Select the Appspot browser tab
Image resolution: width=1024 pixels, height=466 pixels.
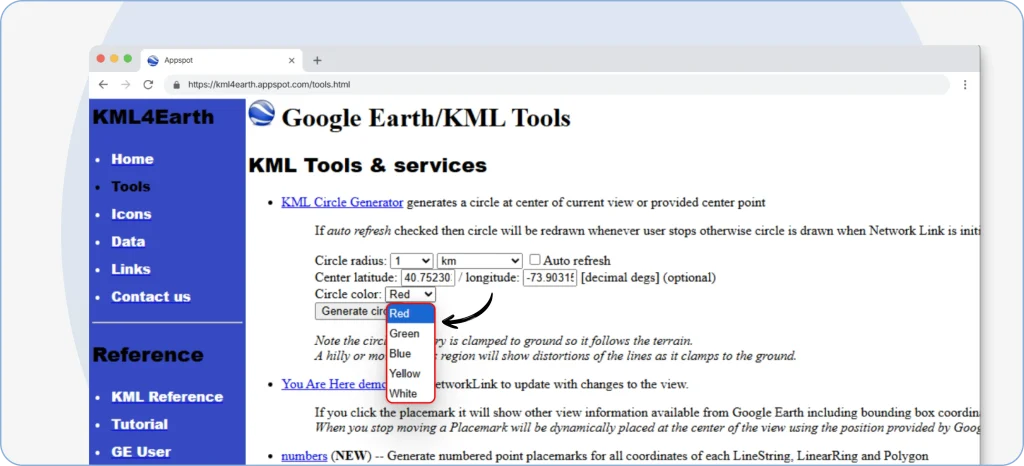[222, 61]
